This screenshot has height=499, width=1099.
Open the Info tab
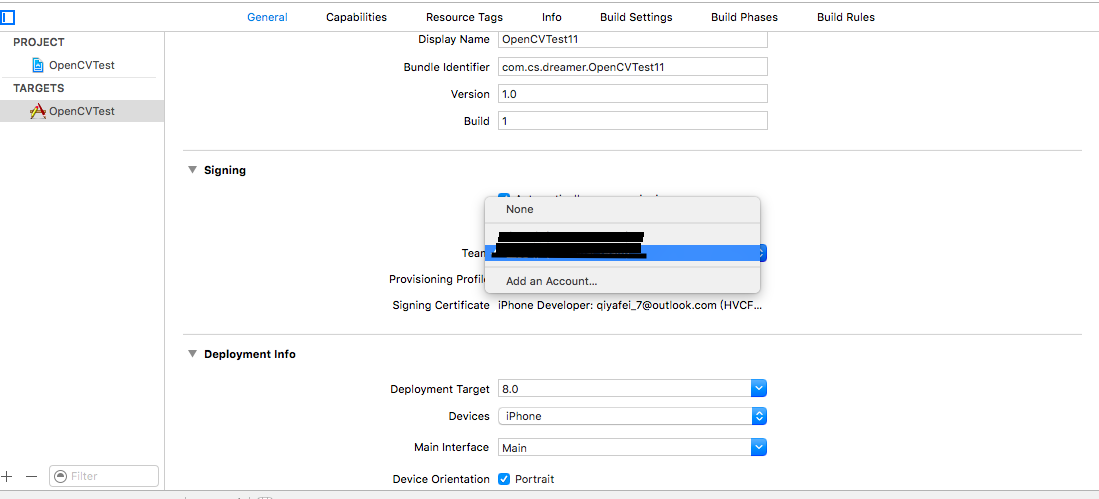tap(552, 17)
